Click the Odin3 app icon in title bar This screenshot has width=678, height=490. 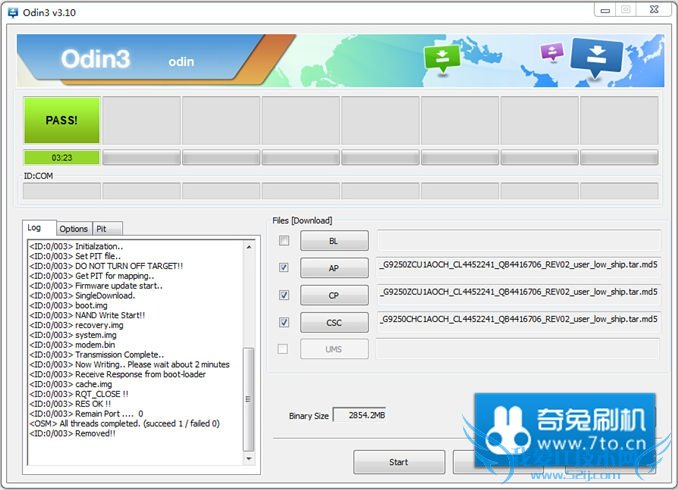(13, 13)
